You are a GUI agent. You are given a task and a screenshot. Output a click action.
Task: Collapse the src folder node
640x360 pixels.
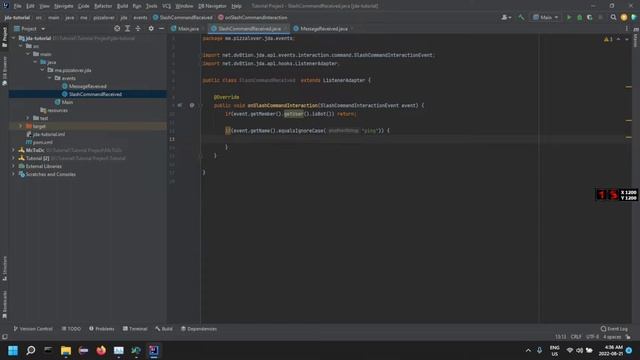21,46
